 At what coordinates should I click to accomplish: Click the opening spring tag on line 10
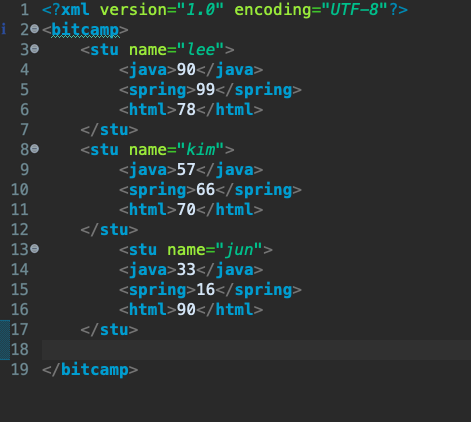pos(157,190)
